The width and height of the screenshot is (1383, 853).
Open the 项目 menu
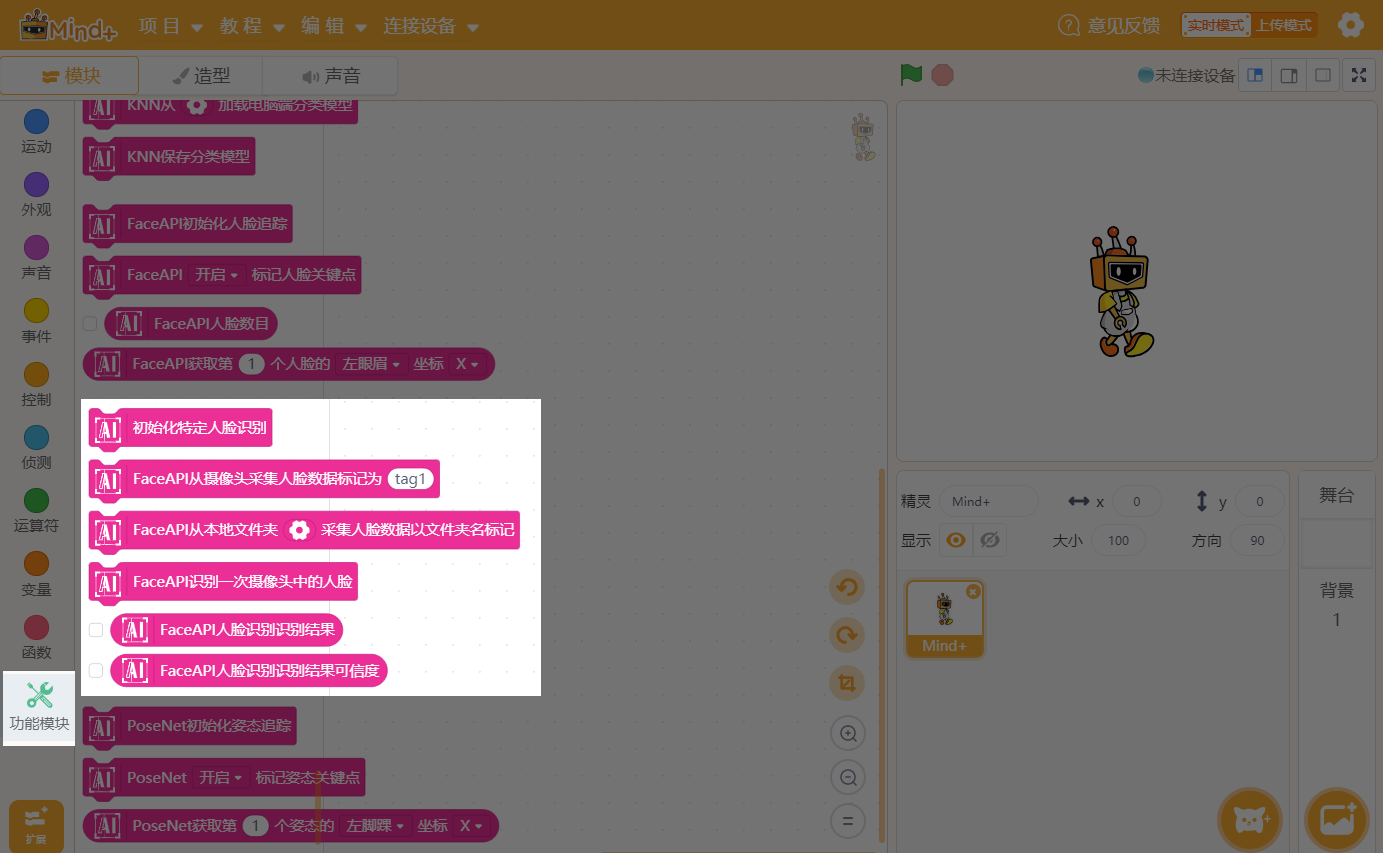(171, 26)
